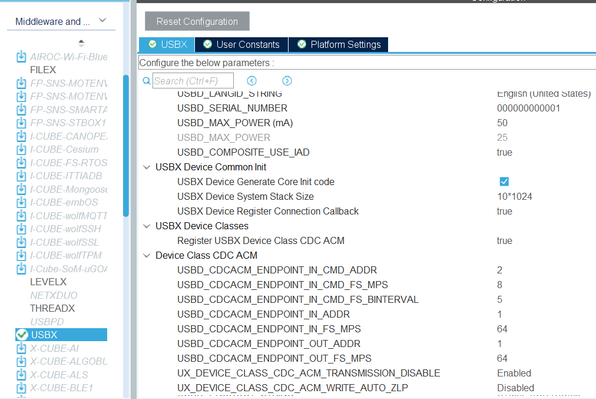Click download icon beside X-CUBE-AI
596x399 pixels.
[21, 348]
